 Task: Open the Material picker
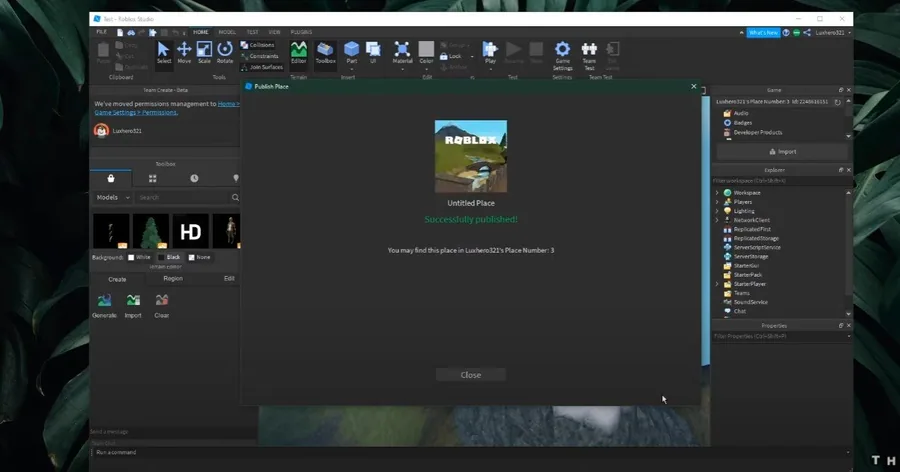pos(402,53)
